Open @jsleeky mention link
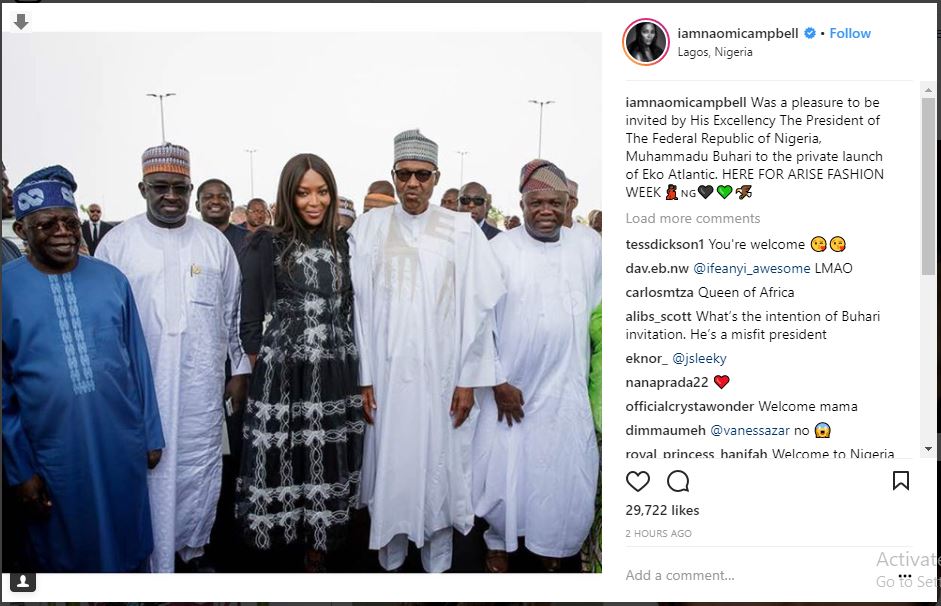 tap(699, 359)
